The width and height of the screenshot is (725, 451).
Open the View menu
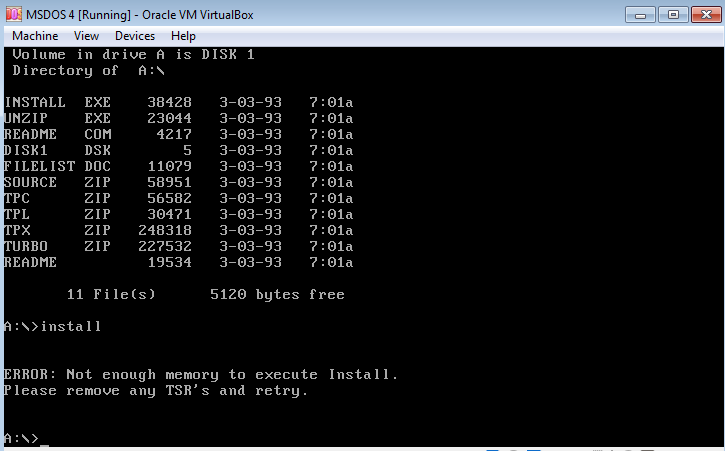(86, 36)
